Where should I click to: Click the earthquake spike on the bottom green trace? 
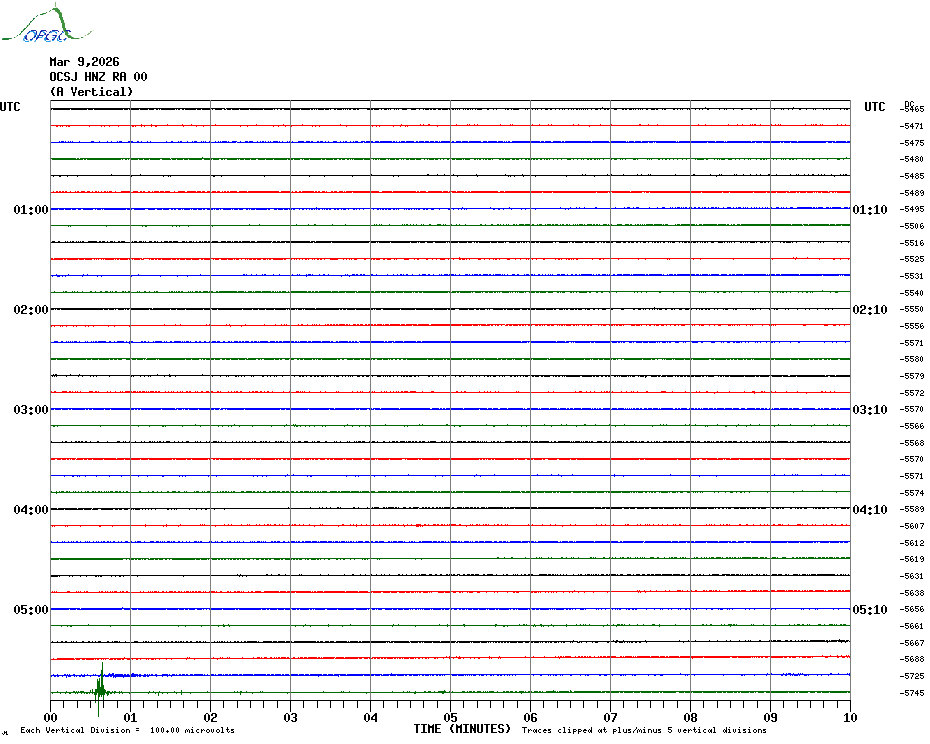point(100,687)
